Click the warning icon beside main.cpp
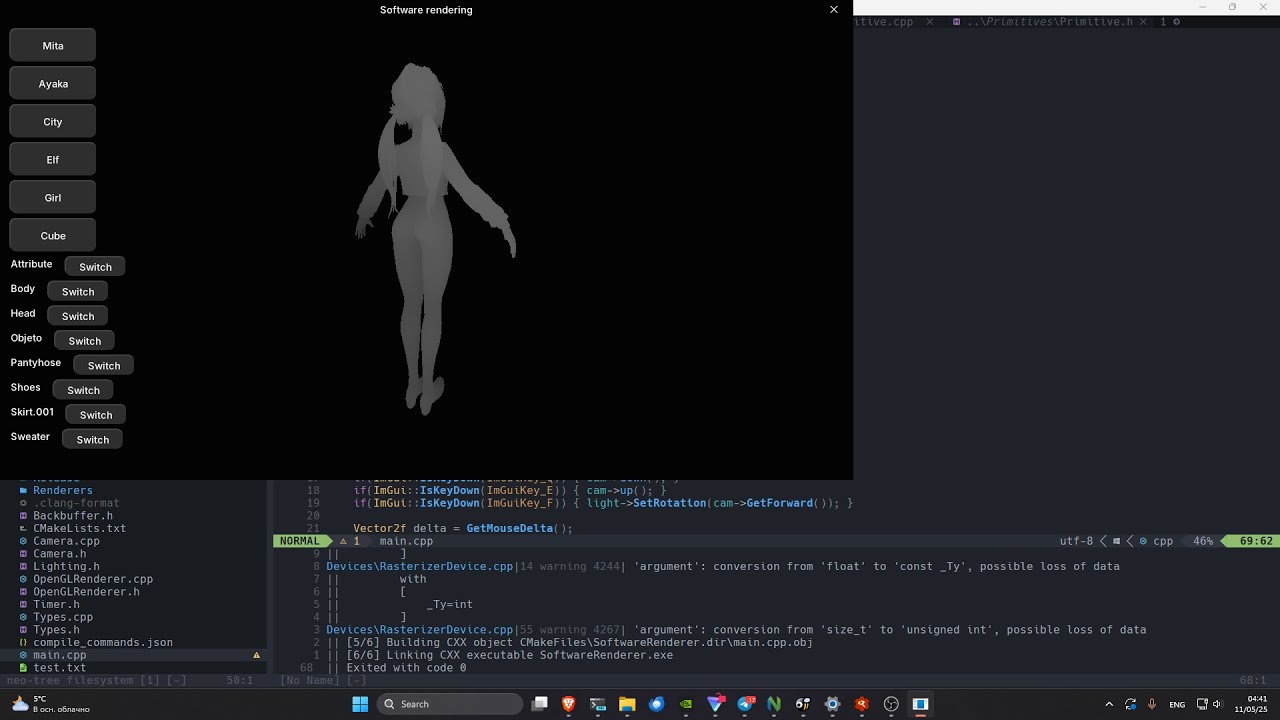Screen dimensions: 1280x720 point(256,655)
